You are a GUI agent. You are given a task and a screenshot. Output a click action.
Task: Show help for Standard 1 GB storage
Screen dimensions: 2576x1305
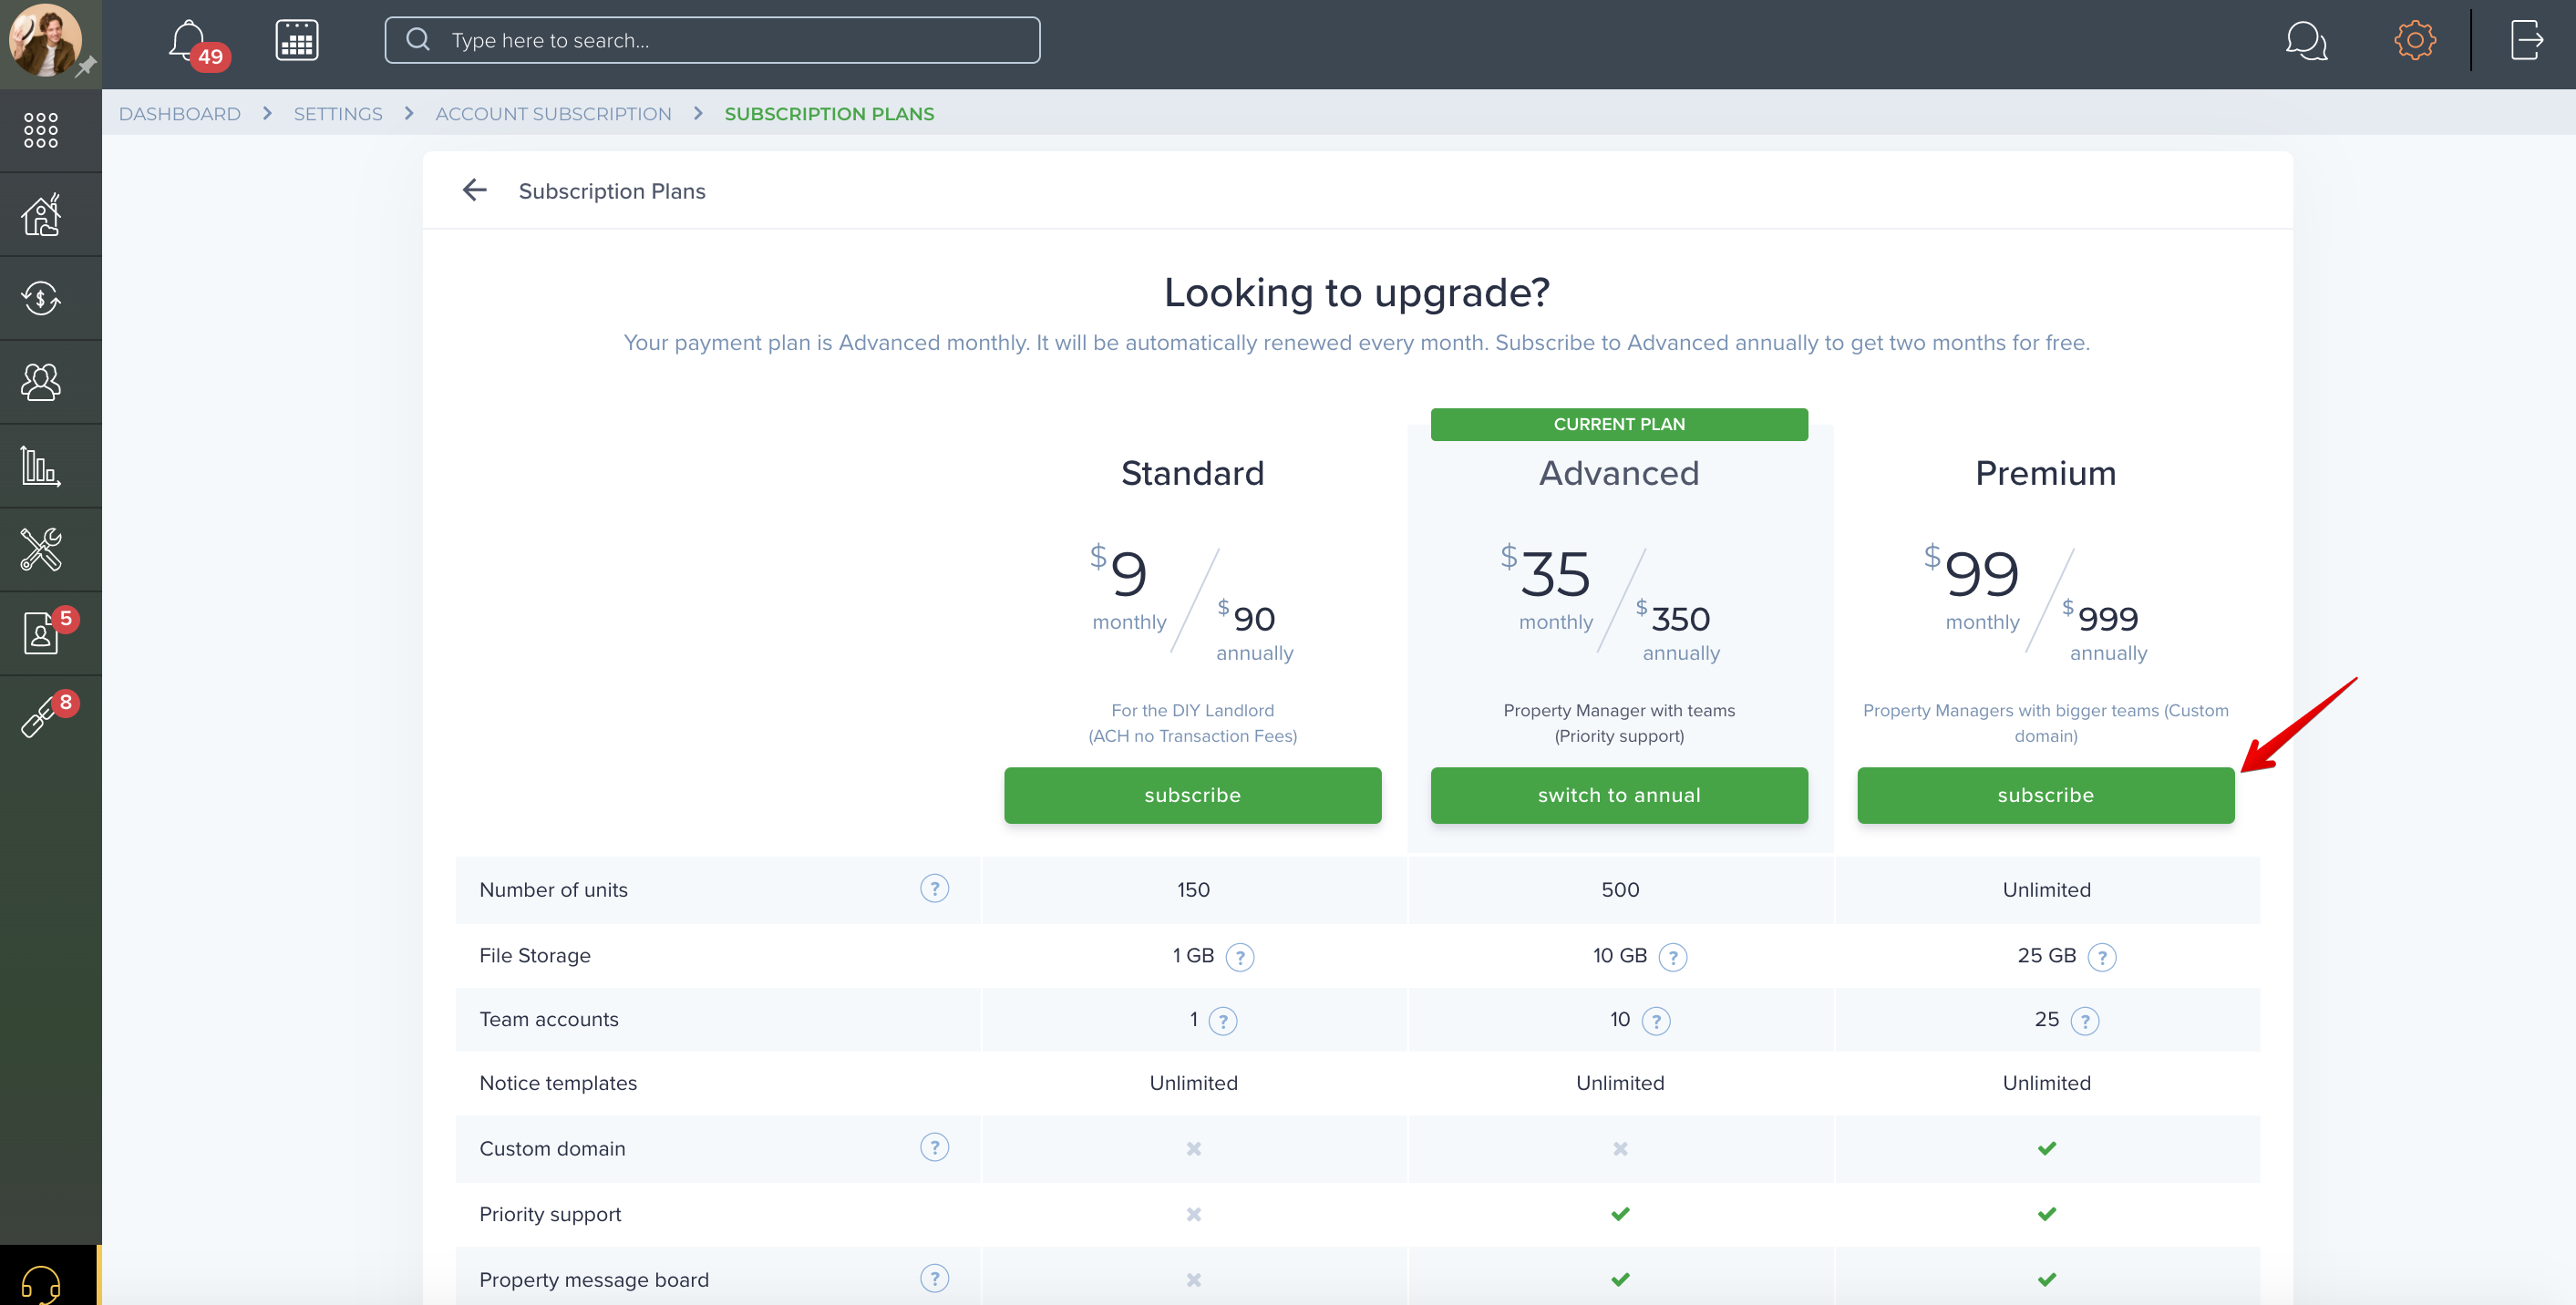[x=1240, y=957]
